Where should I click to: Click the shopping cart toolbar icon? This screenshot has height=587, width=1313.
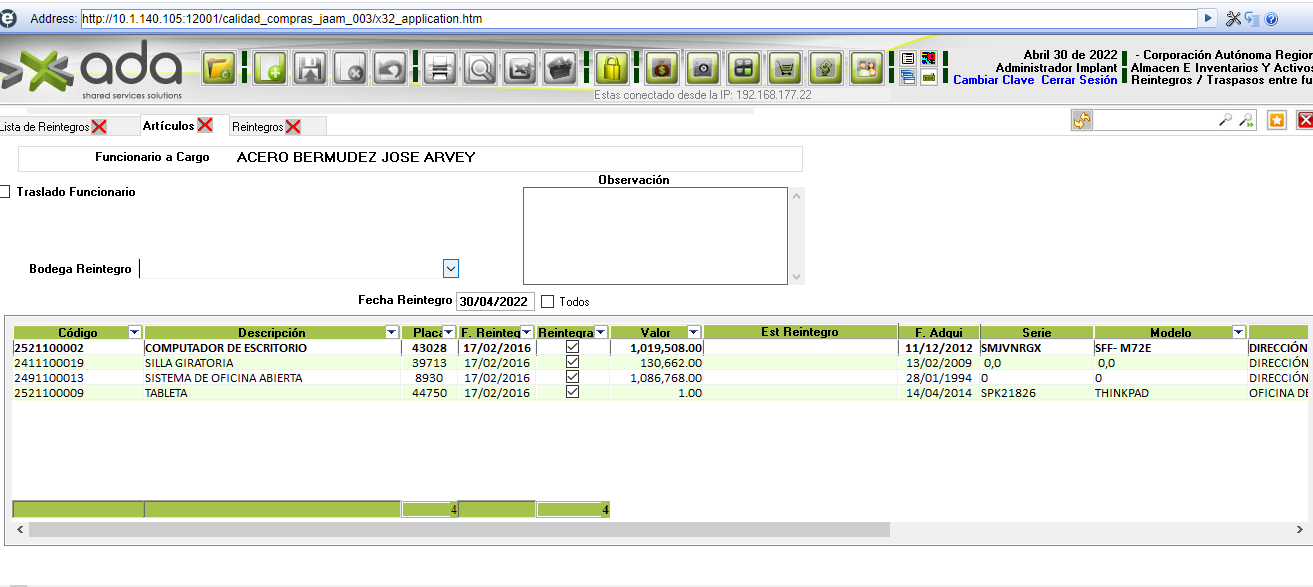[x=786, y=69]
